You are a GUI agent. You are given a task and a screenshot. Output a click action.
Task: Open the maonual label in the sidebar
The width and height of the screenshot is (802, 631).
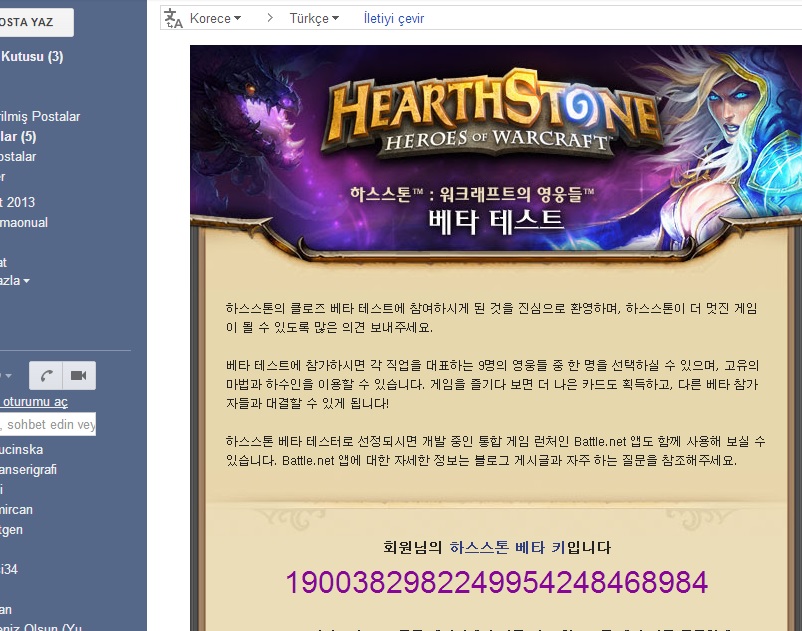click(24, 222)
